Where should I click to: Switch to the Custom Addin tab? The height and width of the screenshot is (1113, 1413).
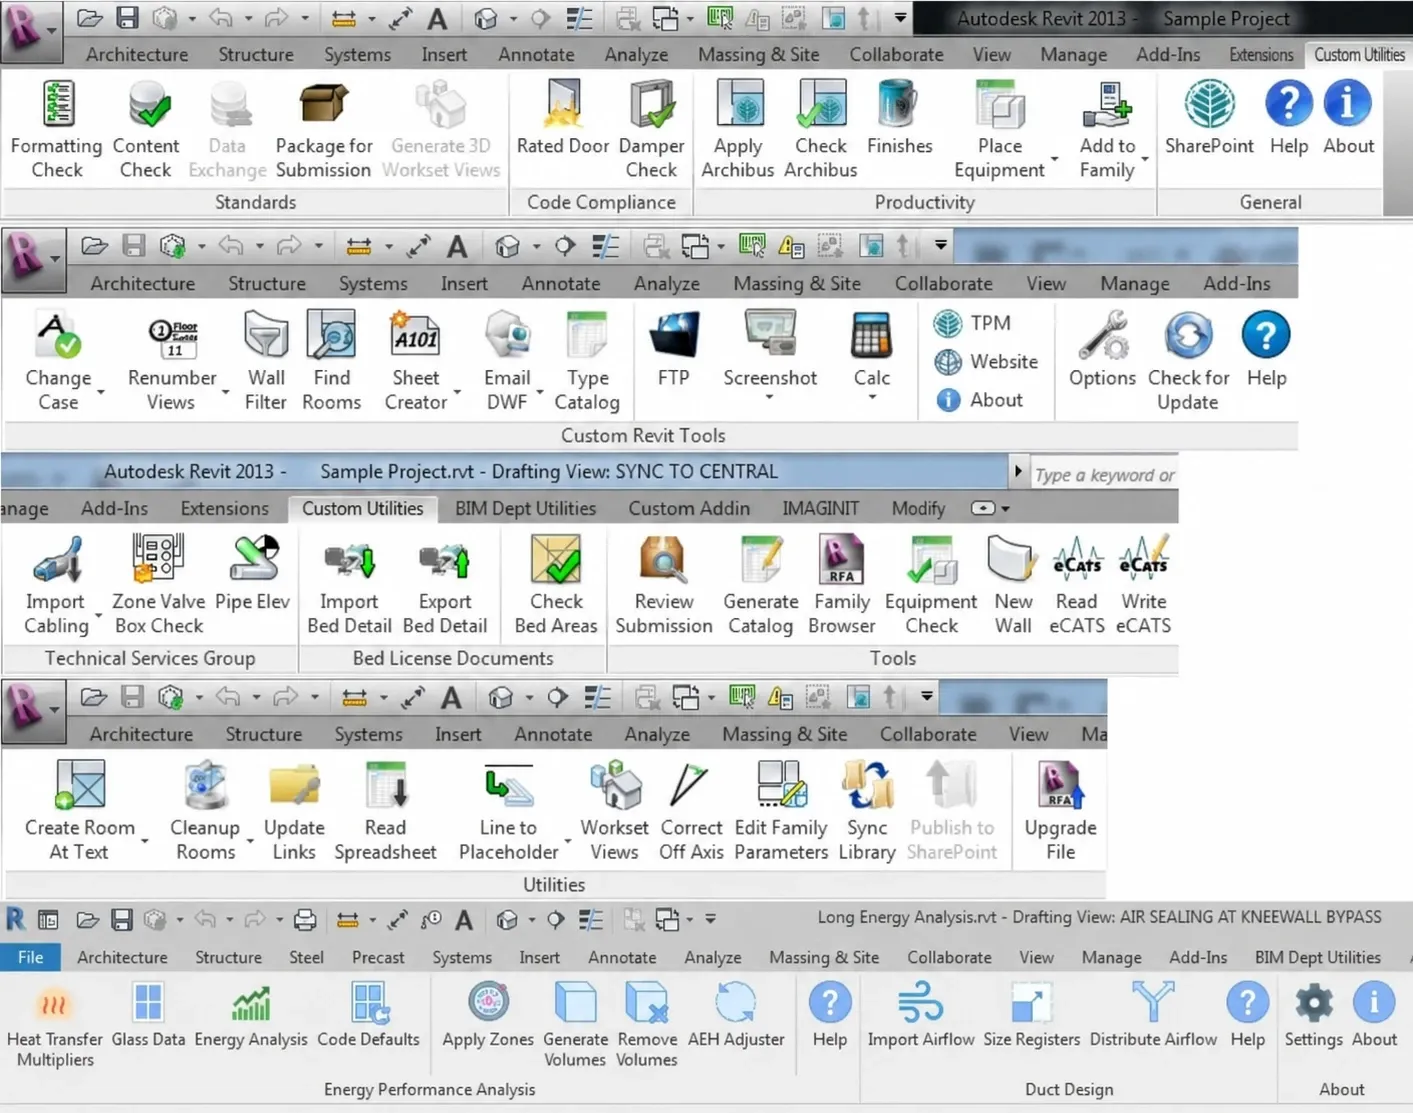(689, 508)
